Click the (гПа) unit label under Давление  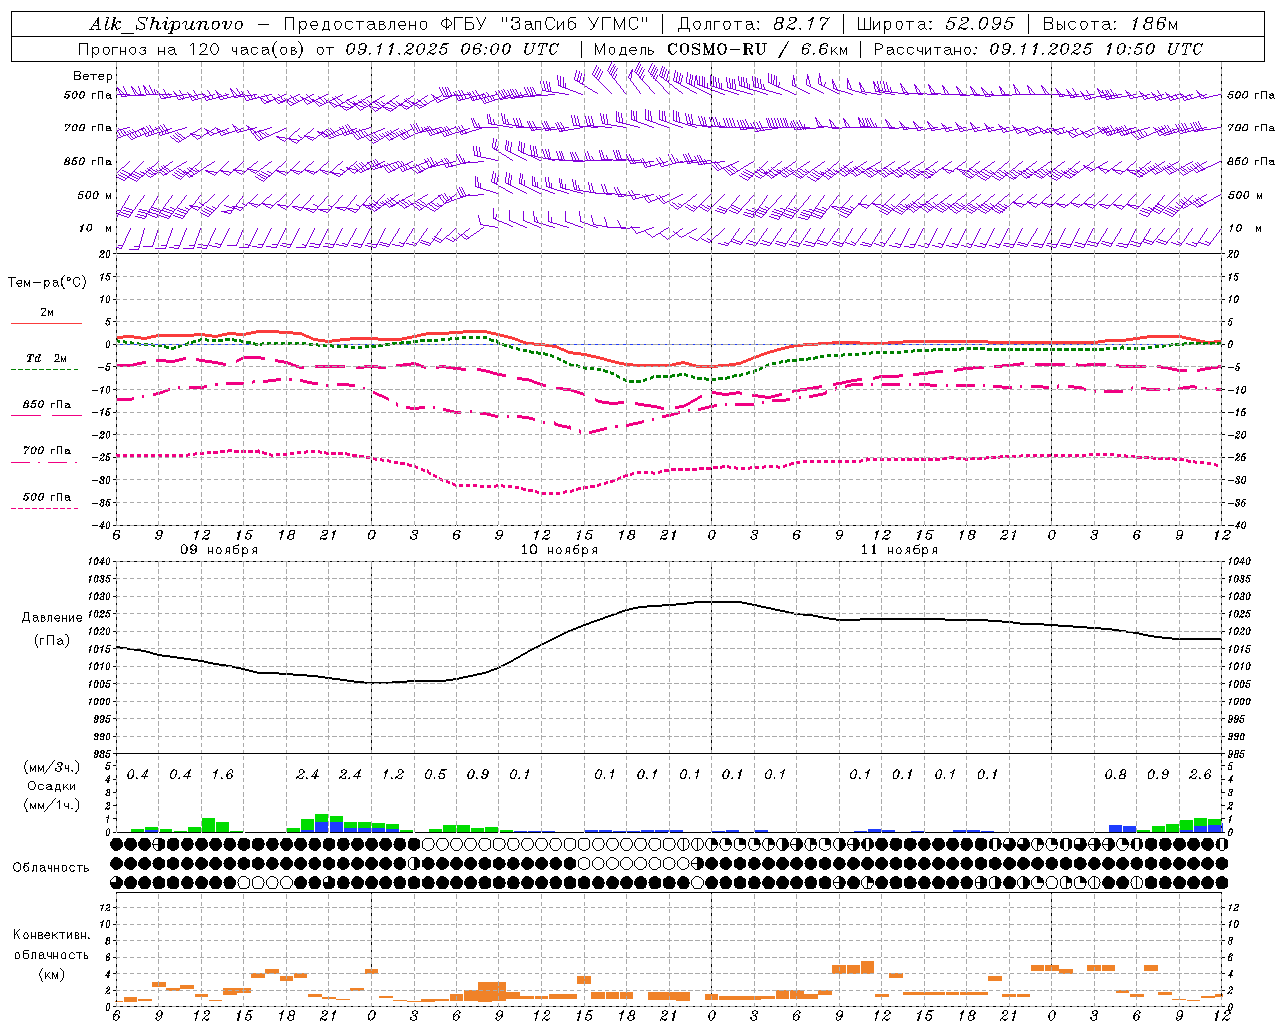coord(52,641)
